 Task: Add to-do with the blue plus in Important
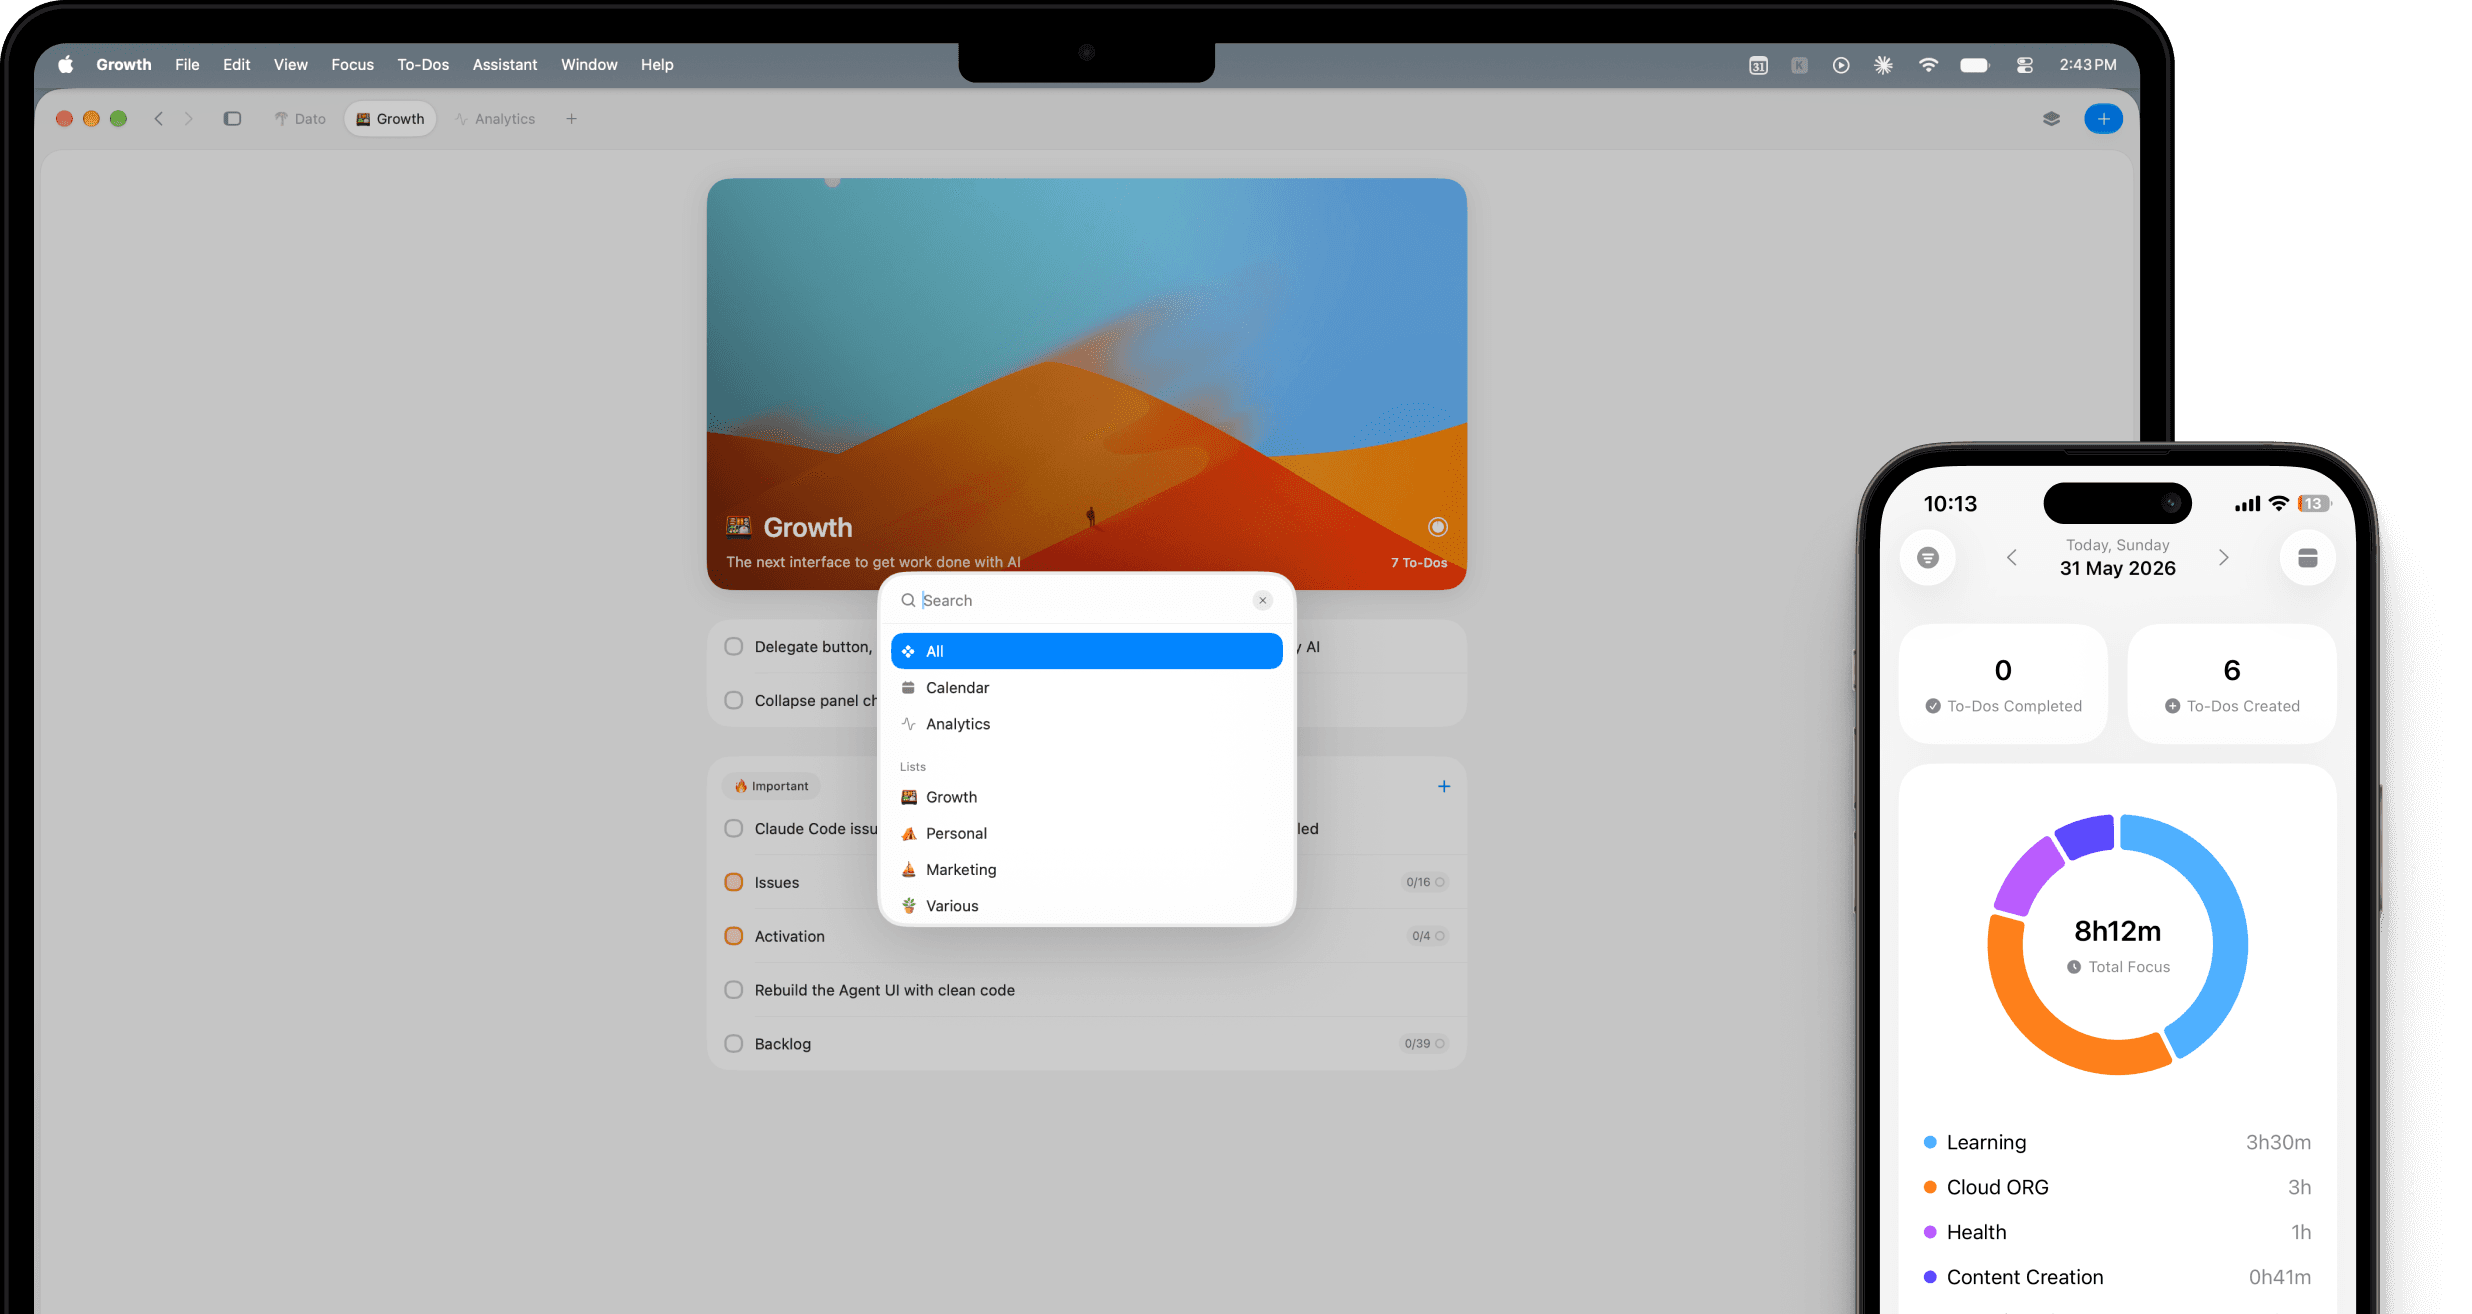[1443, 786]
